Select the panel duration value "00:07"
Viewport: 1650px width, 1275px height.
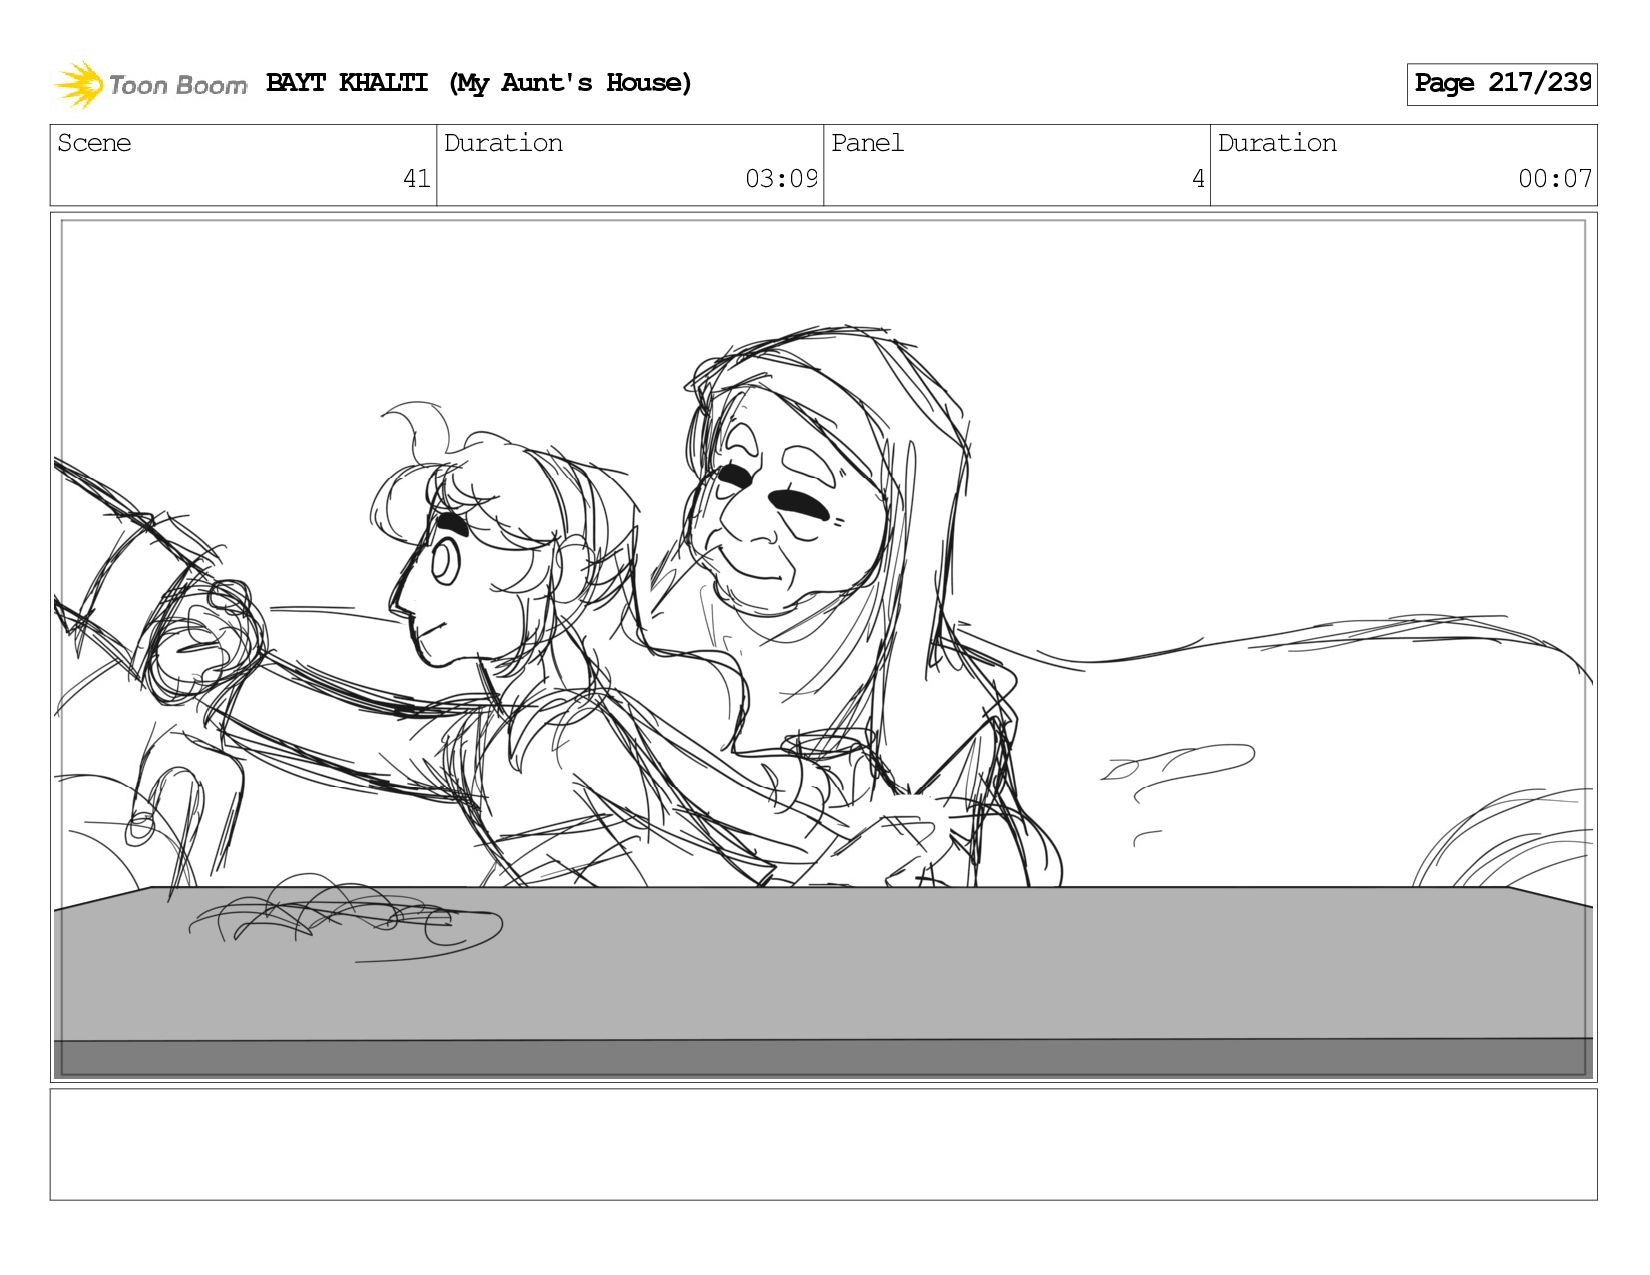(1555, 179)
